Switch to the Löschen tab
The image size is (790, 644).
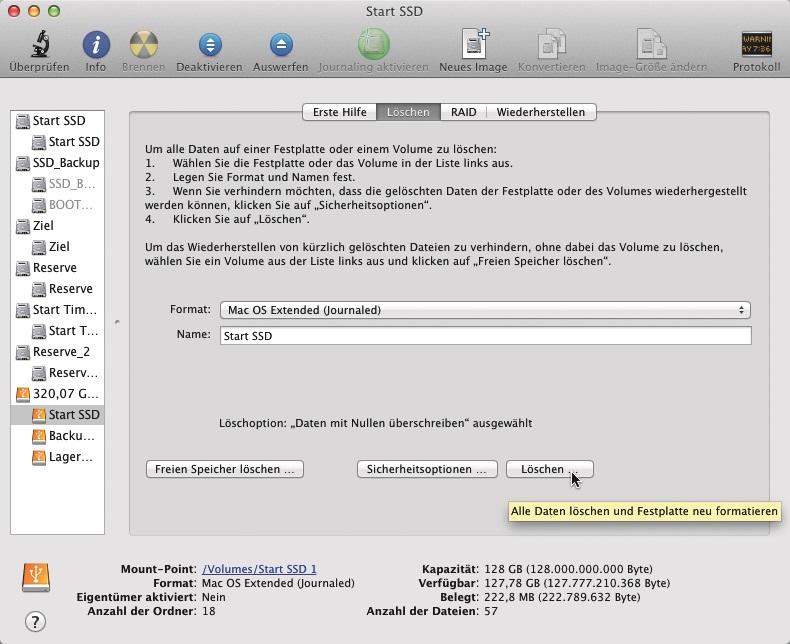click(408, 112)
